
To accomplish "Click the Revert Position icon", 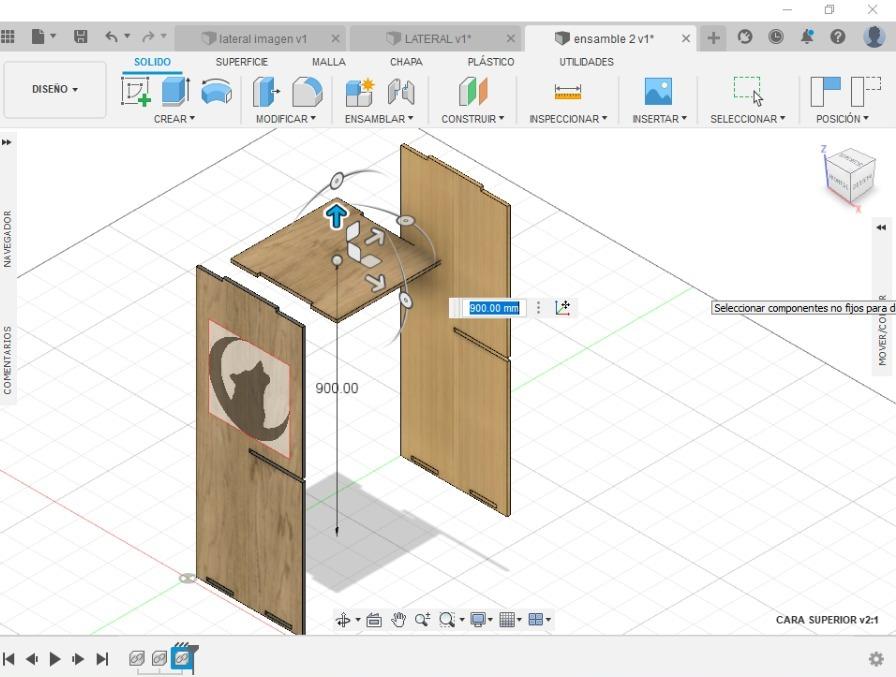I will tap(866, 91).
